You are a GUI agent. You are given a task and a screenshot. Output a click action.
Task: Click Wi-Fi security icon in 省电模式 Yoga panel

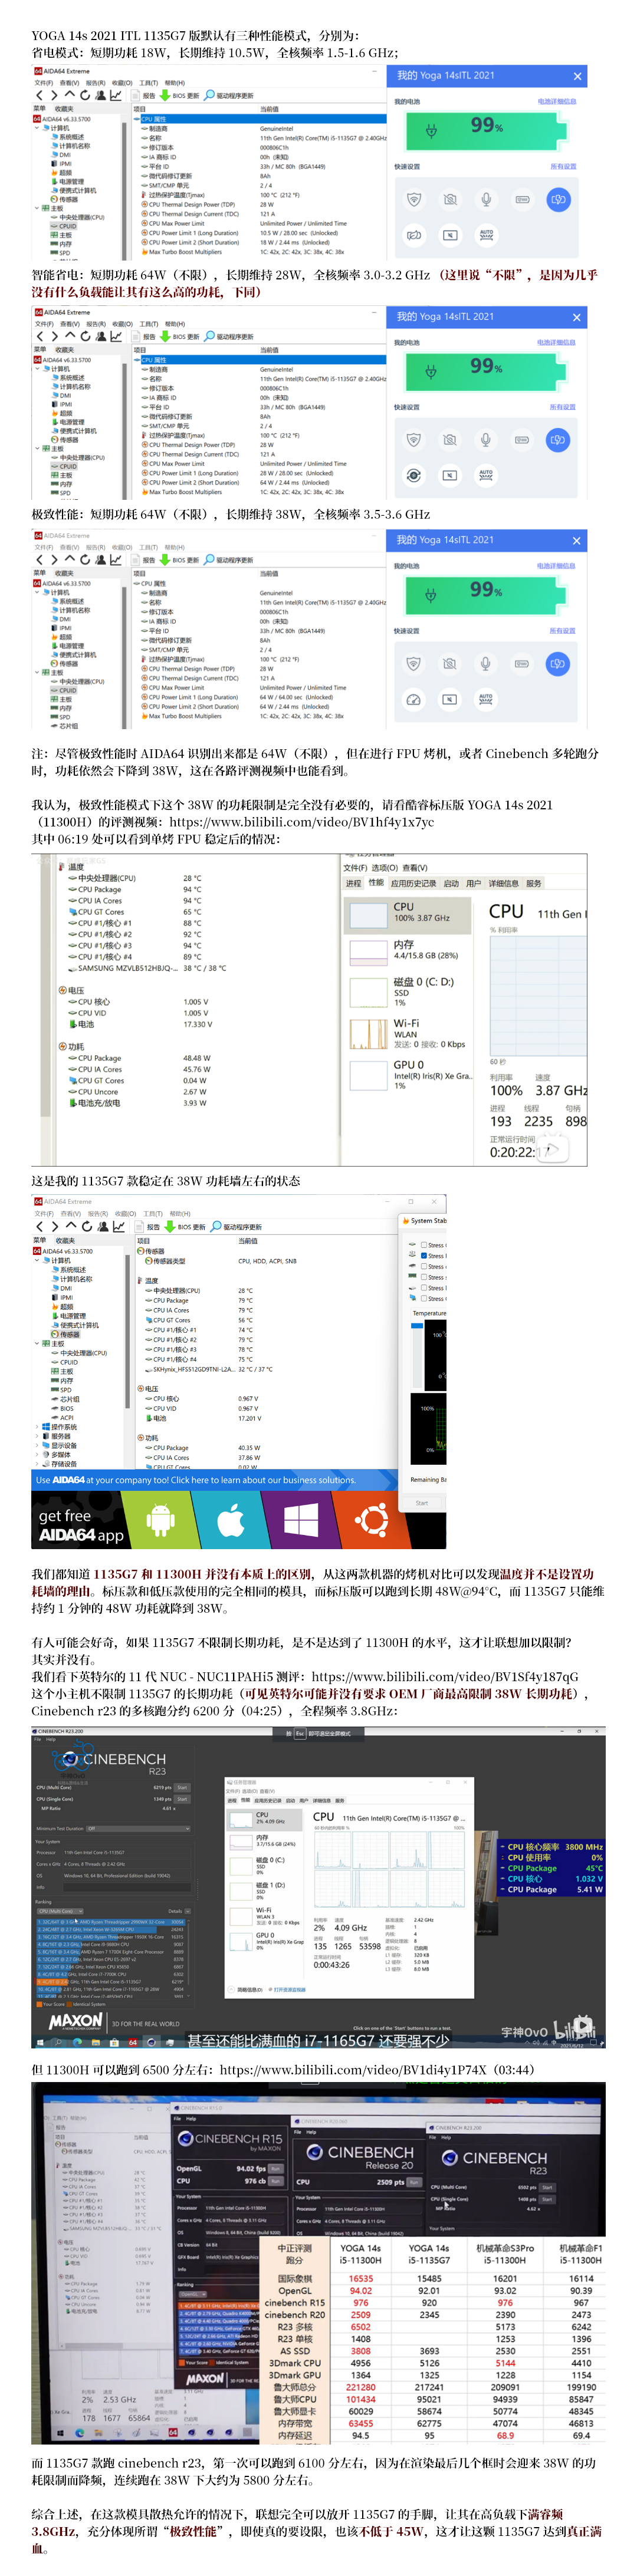[x=414, y=199]
